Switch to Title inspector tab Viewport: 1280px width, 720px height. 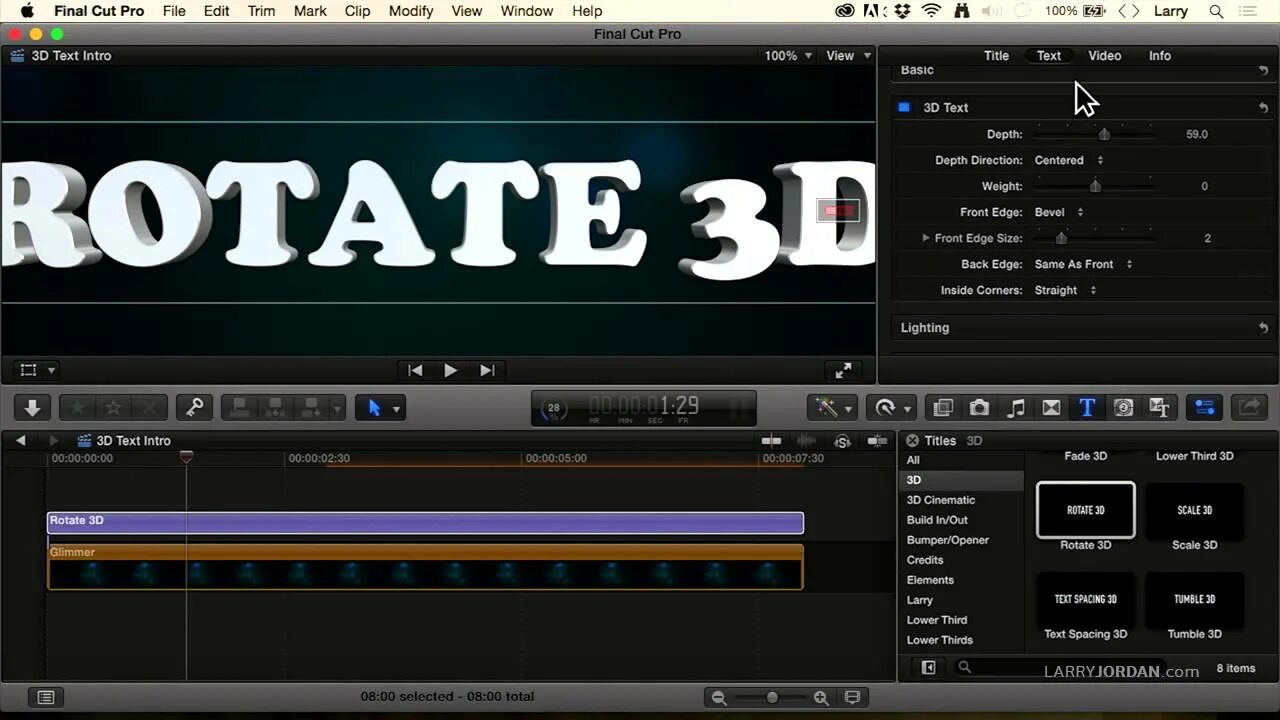pyautogui.click(x=996, y=56)
